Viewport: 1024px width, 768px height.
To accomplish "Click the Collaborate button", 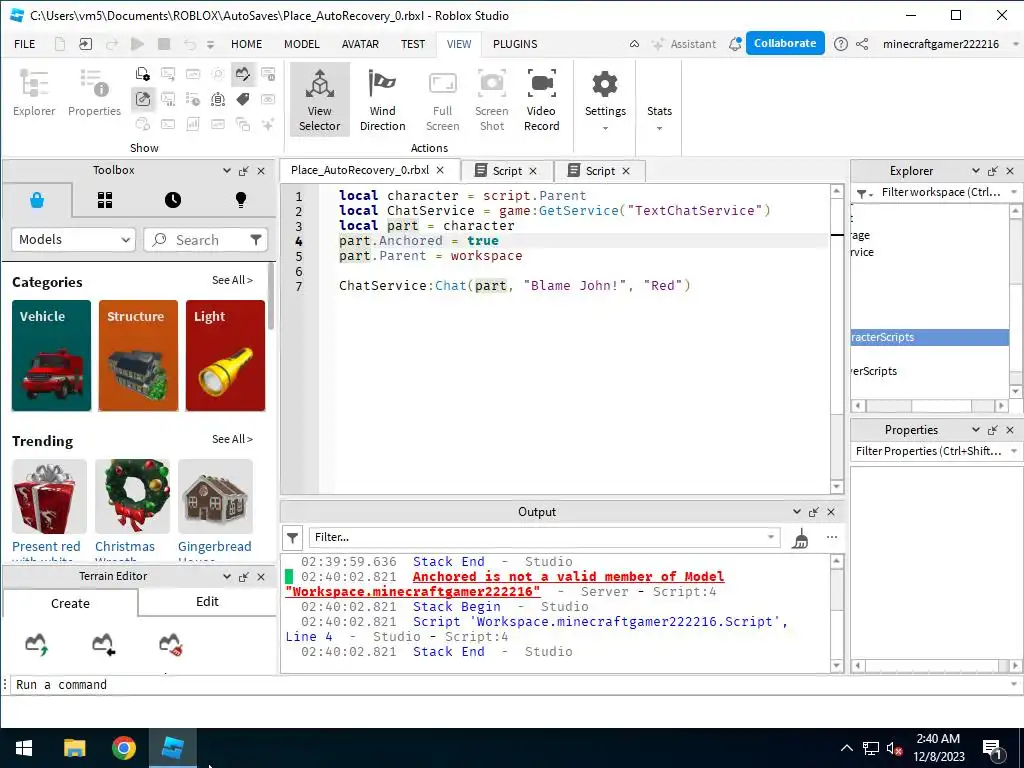I will (785, 43).
